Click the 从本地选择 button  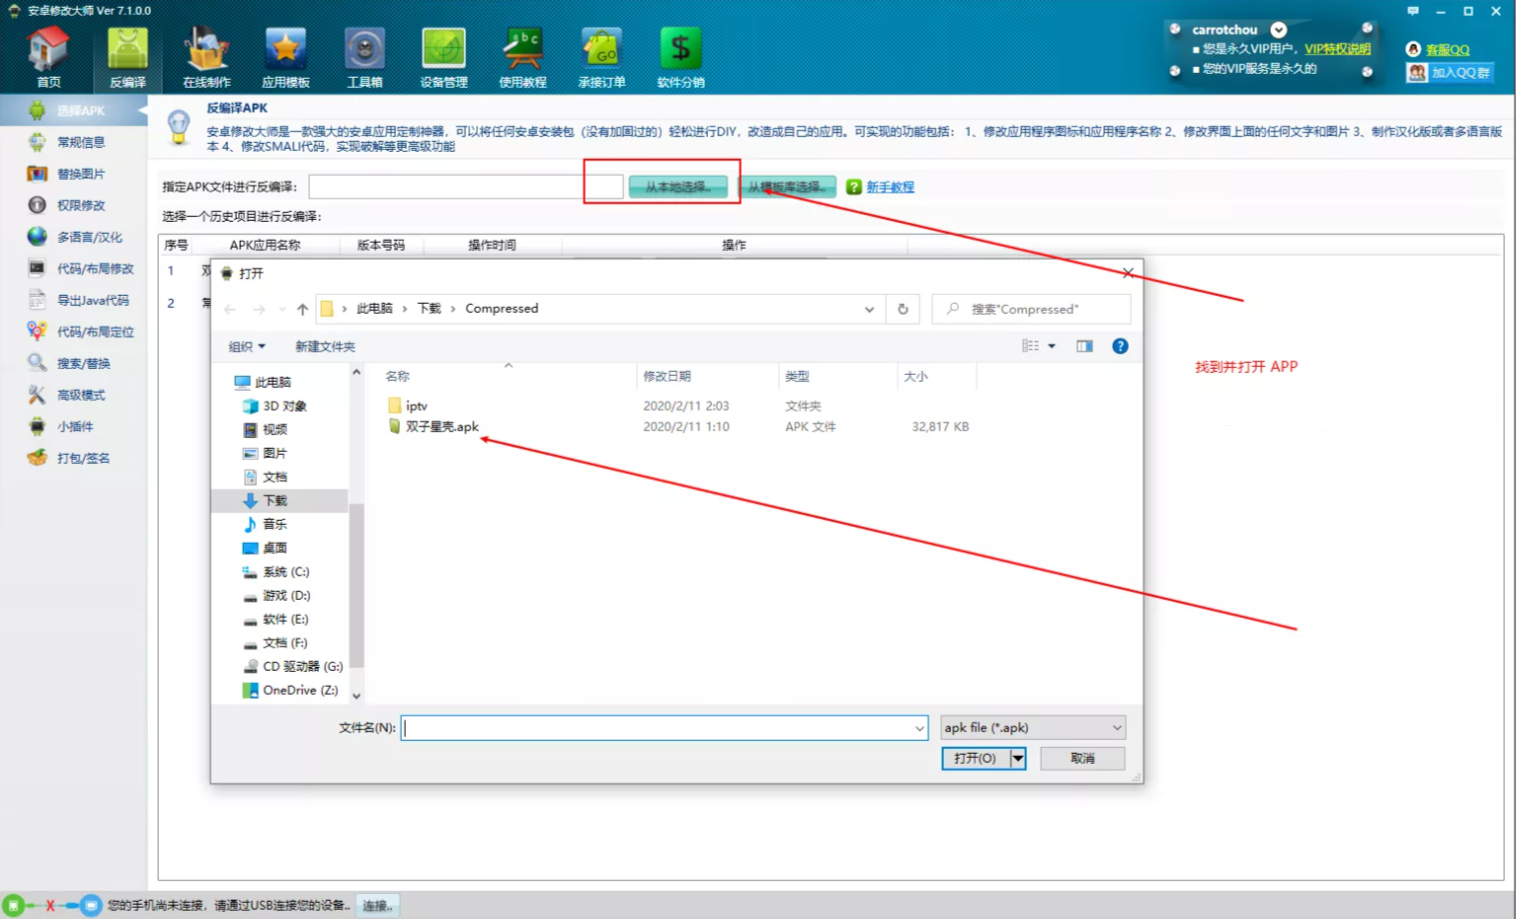click(x=678, y=187)
